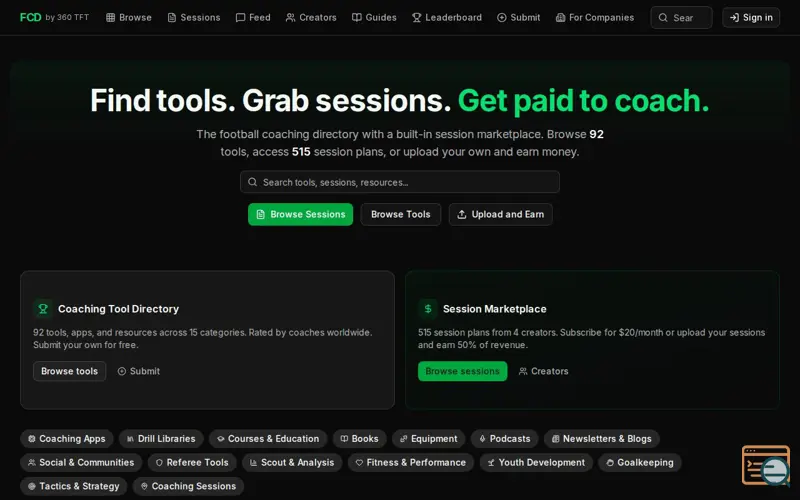Open the For Companies page
Image resolution: width=800 pixels, height=500 pixels.
point(595,17)
